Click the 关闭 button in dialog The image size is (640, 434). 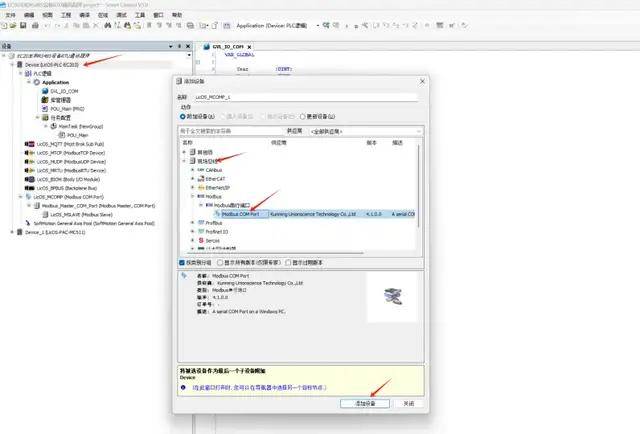408,402
